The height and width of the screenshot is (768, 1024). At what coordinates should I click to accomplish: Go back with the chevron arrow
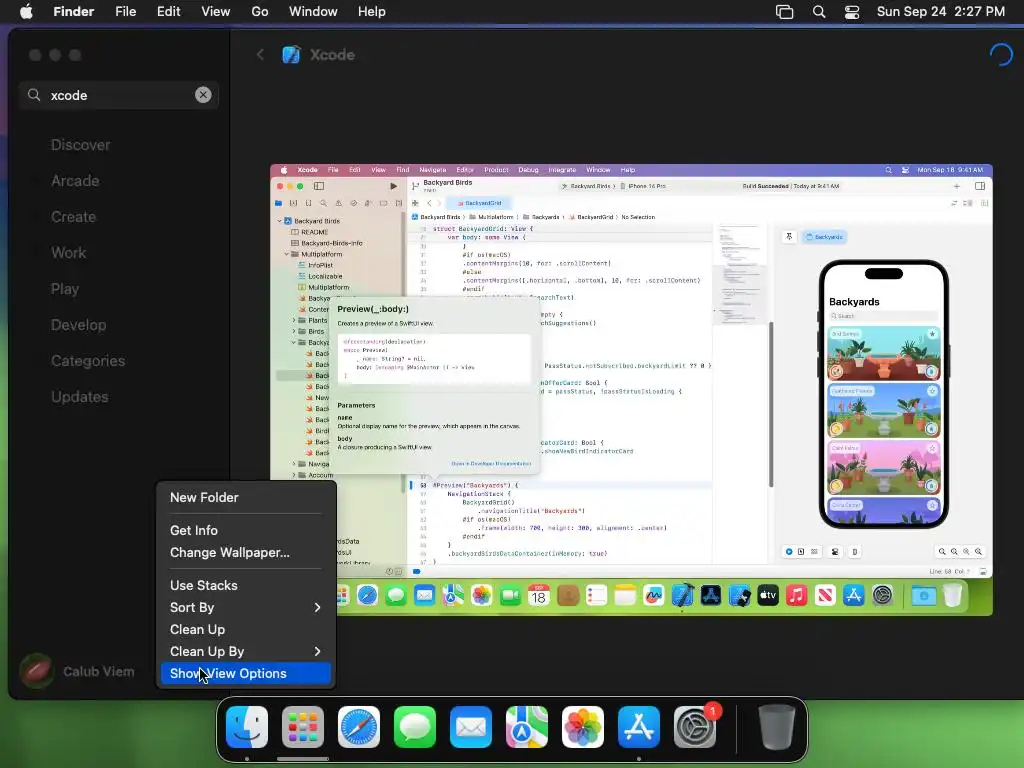click(260, 55)
